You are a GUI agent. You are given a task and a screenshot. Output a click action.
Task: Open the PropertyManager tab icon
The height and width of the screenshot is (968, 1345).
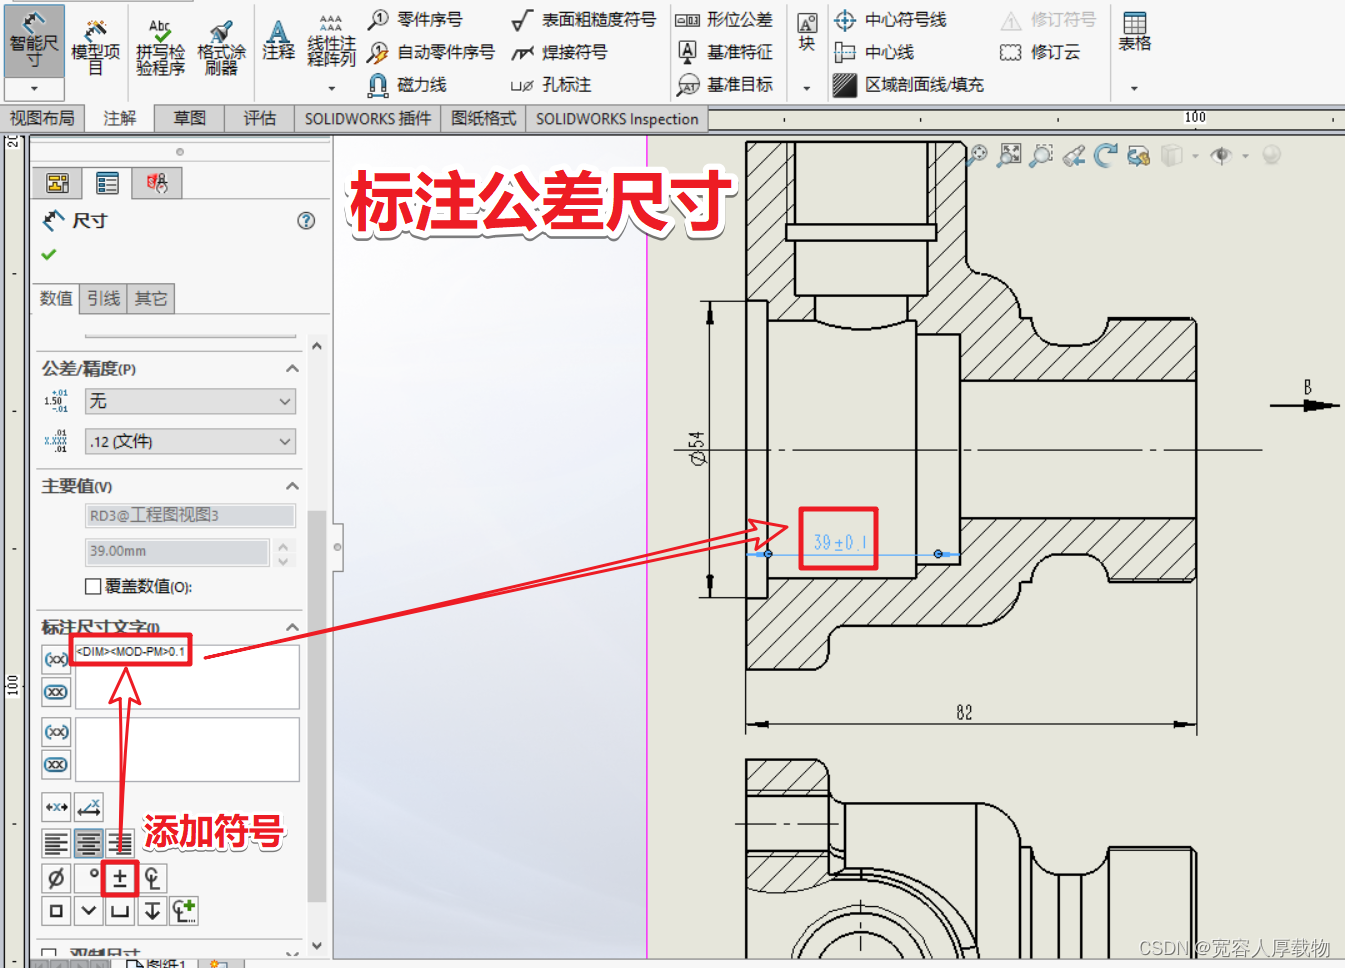coord(107,183)
